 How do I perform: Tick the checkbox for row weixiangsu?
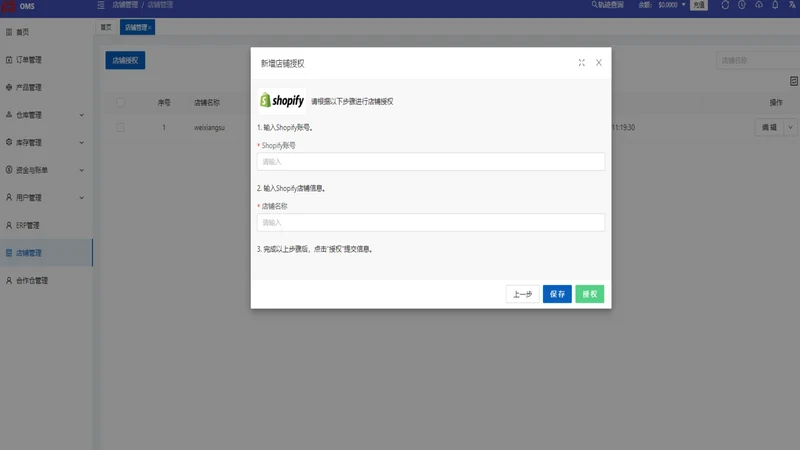click(x=120, y=127)
